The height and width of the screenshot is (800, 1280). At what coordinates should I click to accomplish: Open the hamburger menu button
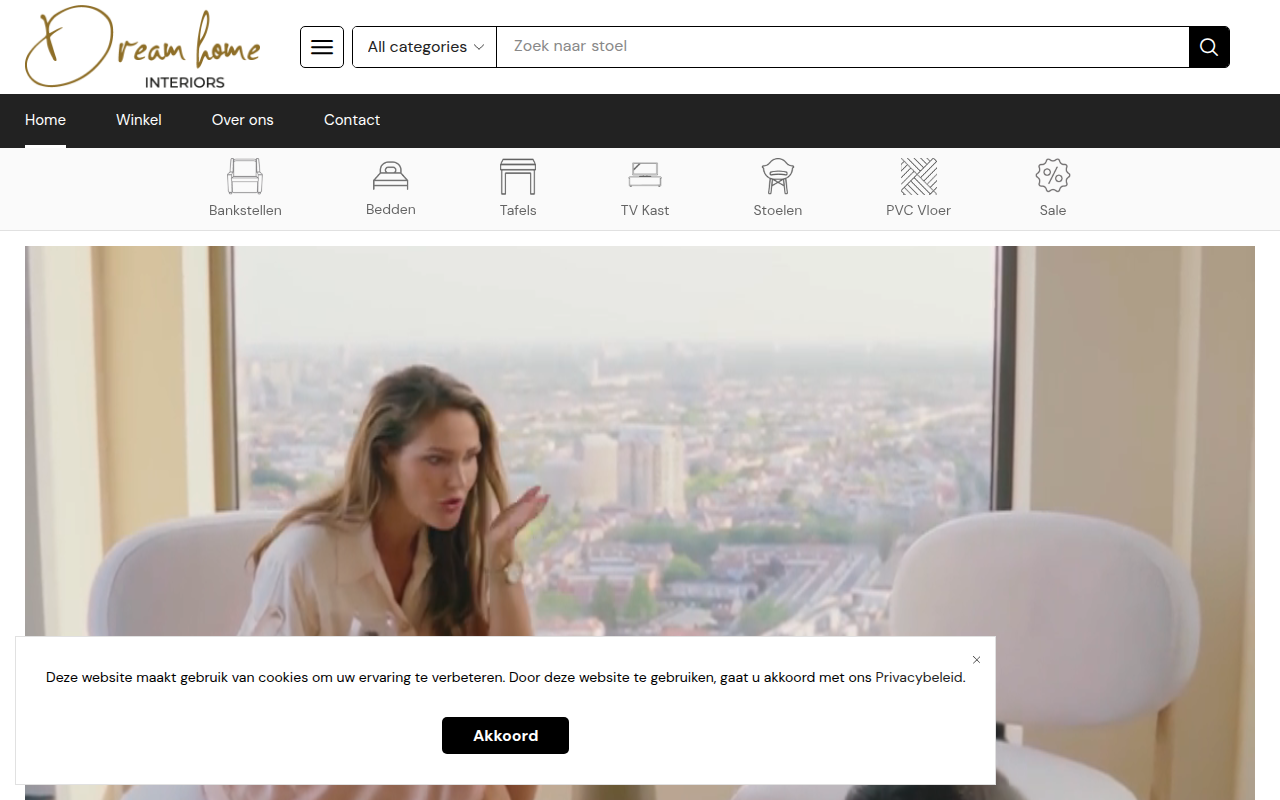322,47
